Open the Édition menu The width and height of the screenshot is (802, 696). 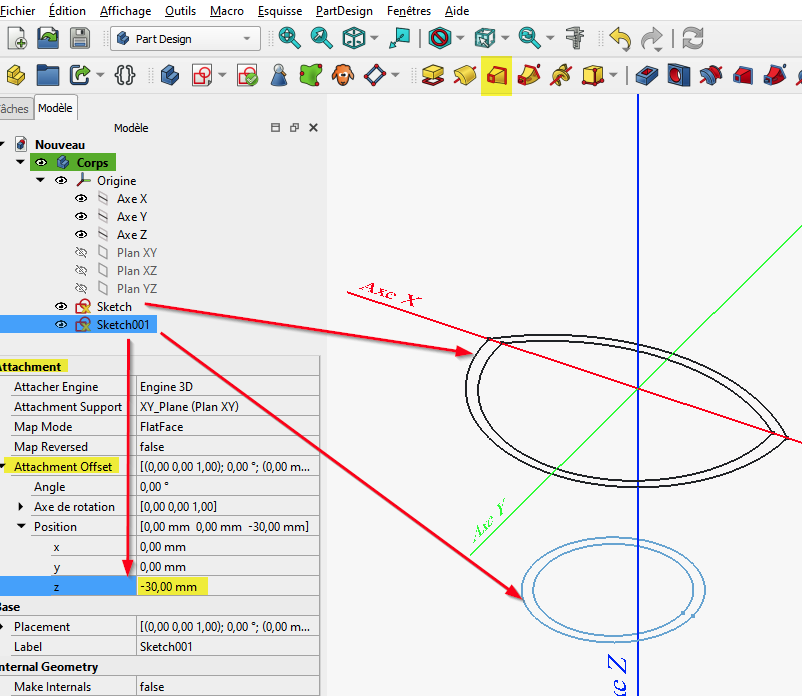[x=67, y=11]
